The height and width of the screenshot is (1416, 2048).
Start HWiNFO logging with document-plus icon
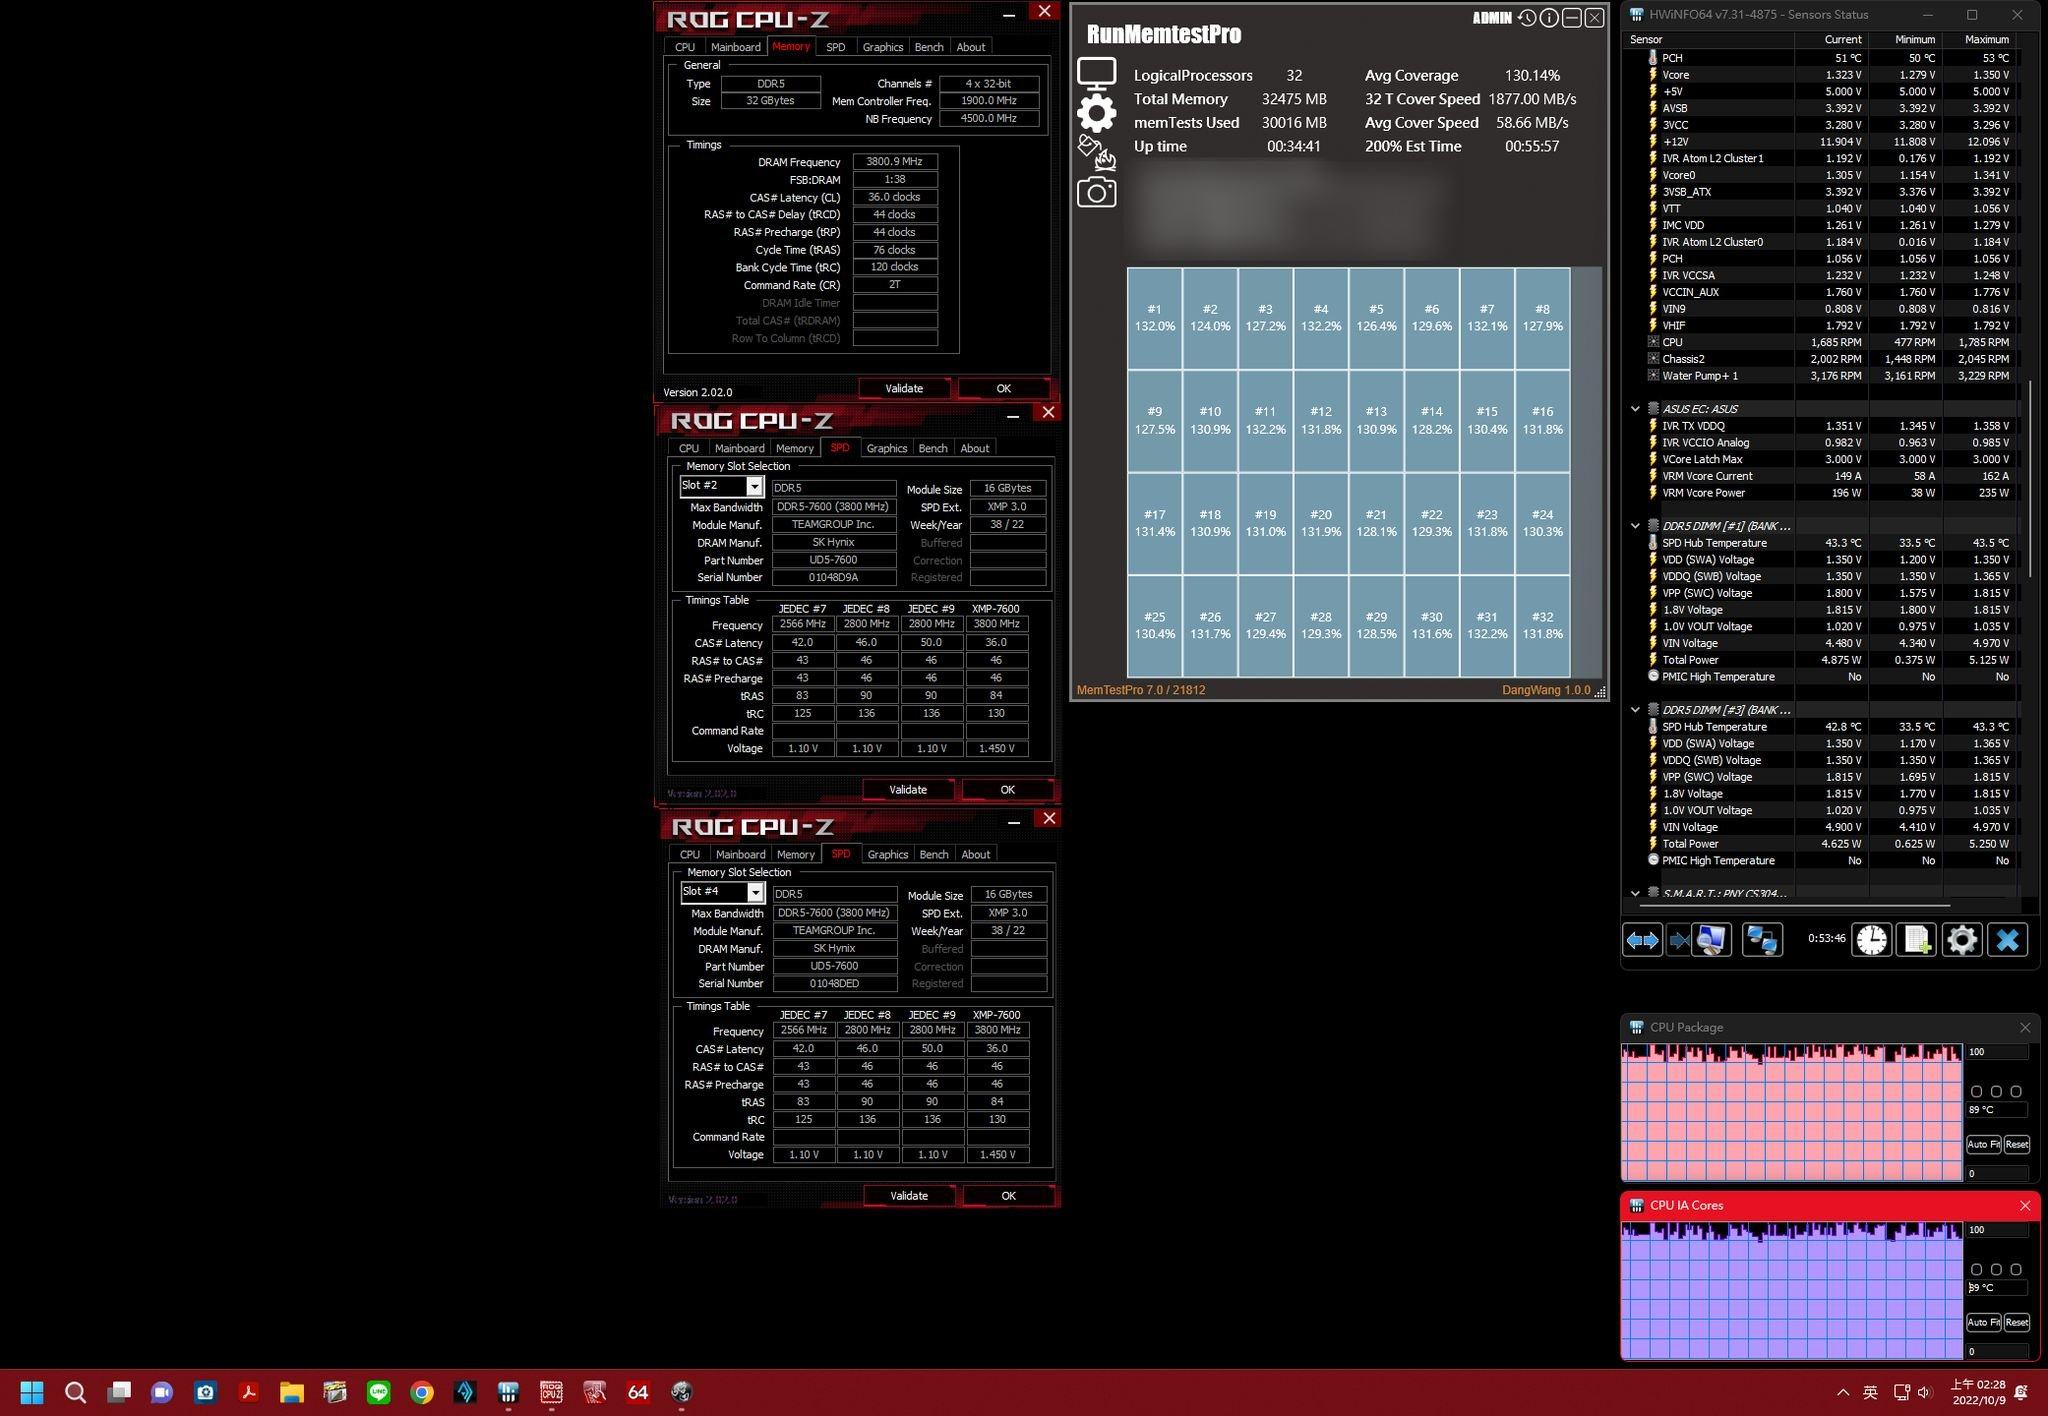click(x=1916, y=940)
